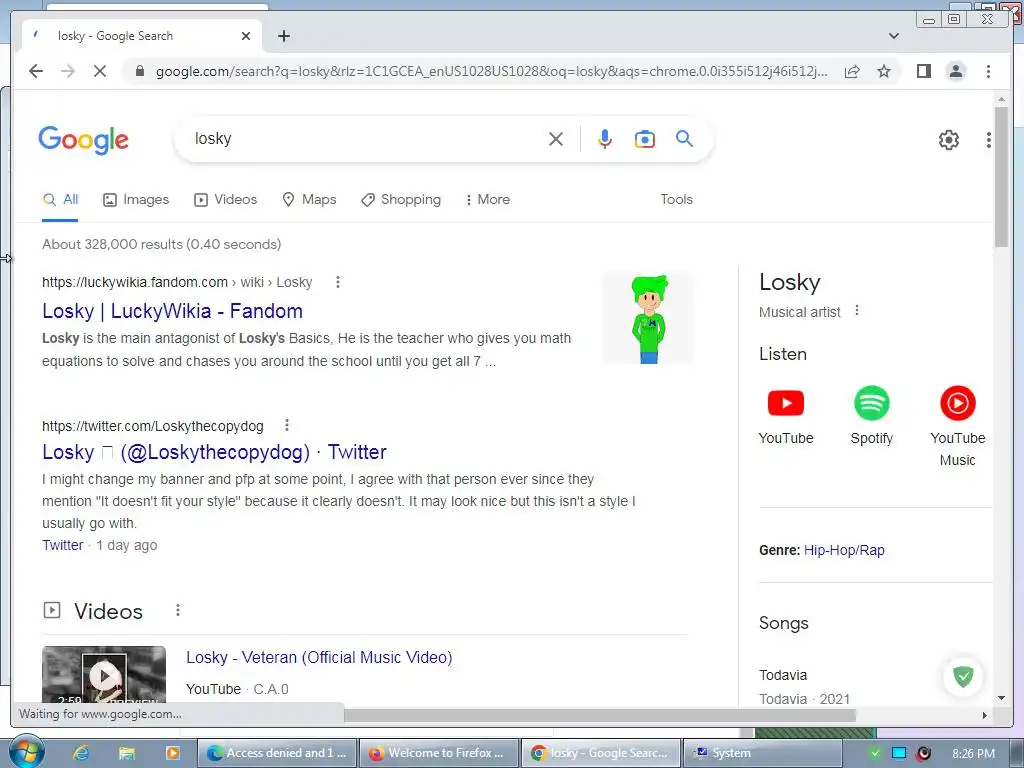Click the losky search input field
Viewport: 1024px width, 768px height.
pyautogui.click(x=366, y=138)
